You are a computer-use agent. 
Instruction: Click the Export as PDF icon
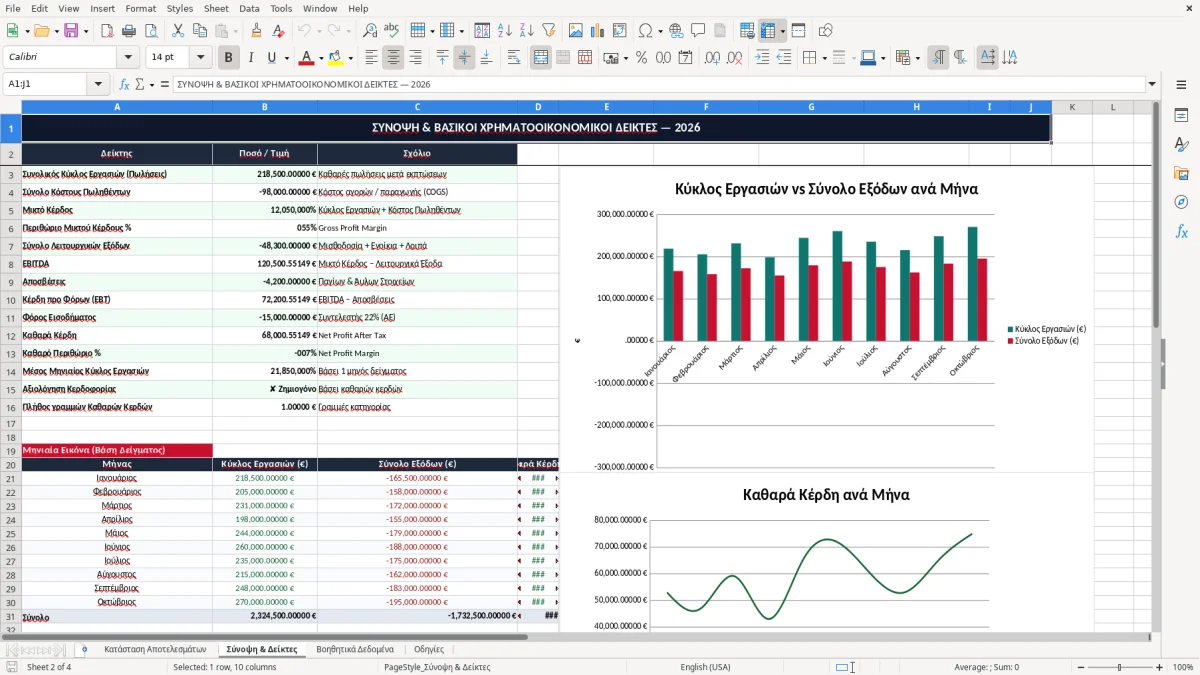pyautogui.click(x=106, y=31)
